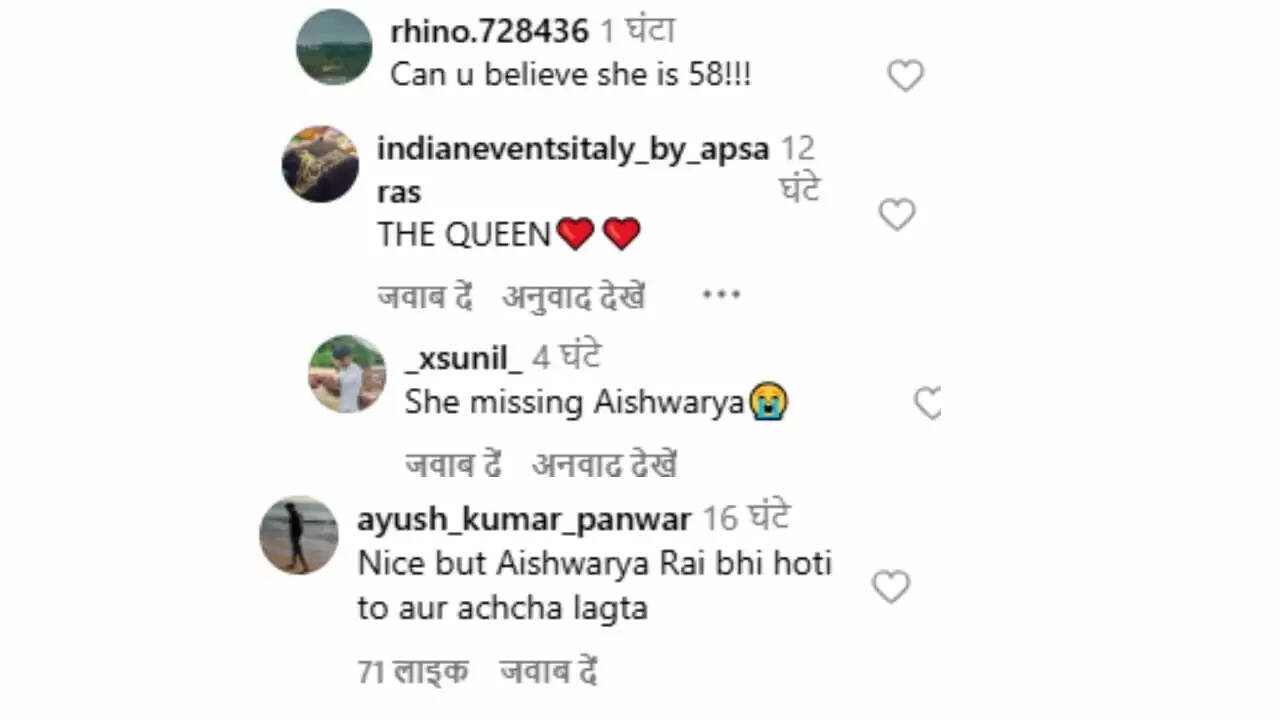Image resolution: width=1280 pixels, height=720 pixels.
Task: Open the 16 घंटे timestamp on ayush_kumar_panwar's comment
Action: pyautogui.click(x=746, y=518)
